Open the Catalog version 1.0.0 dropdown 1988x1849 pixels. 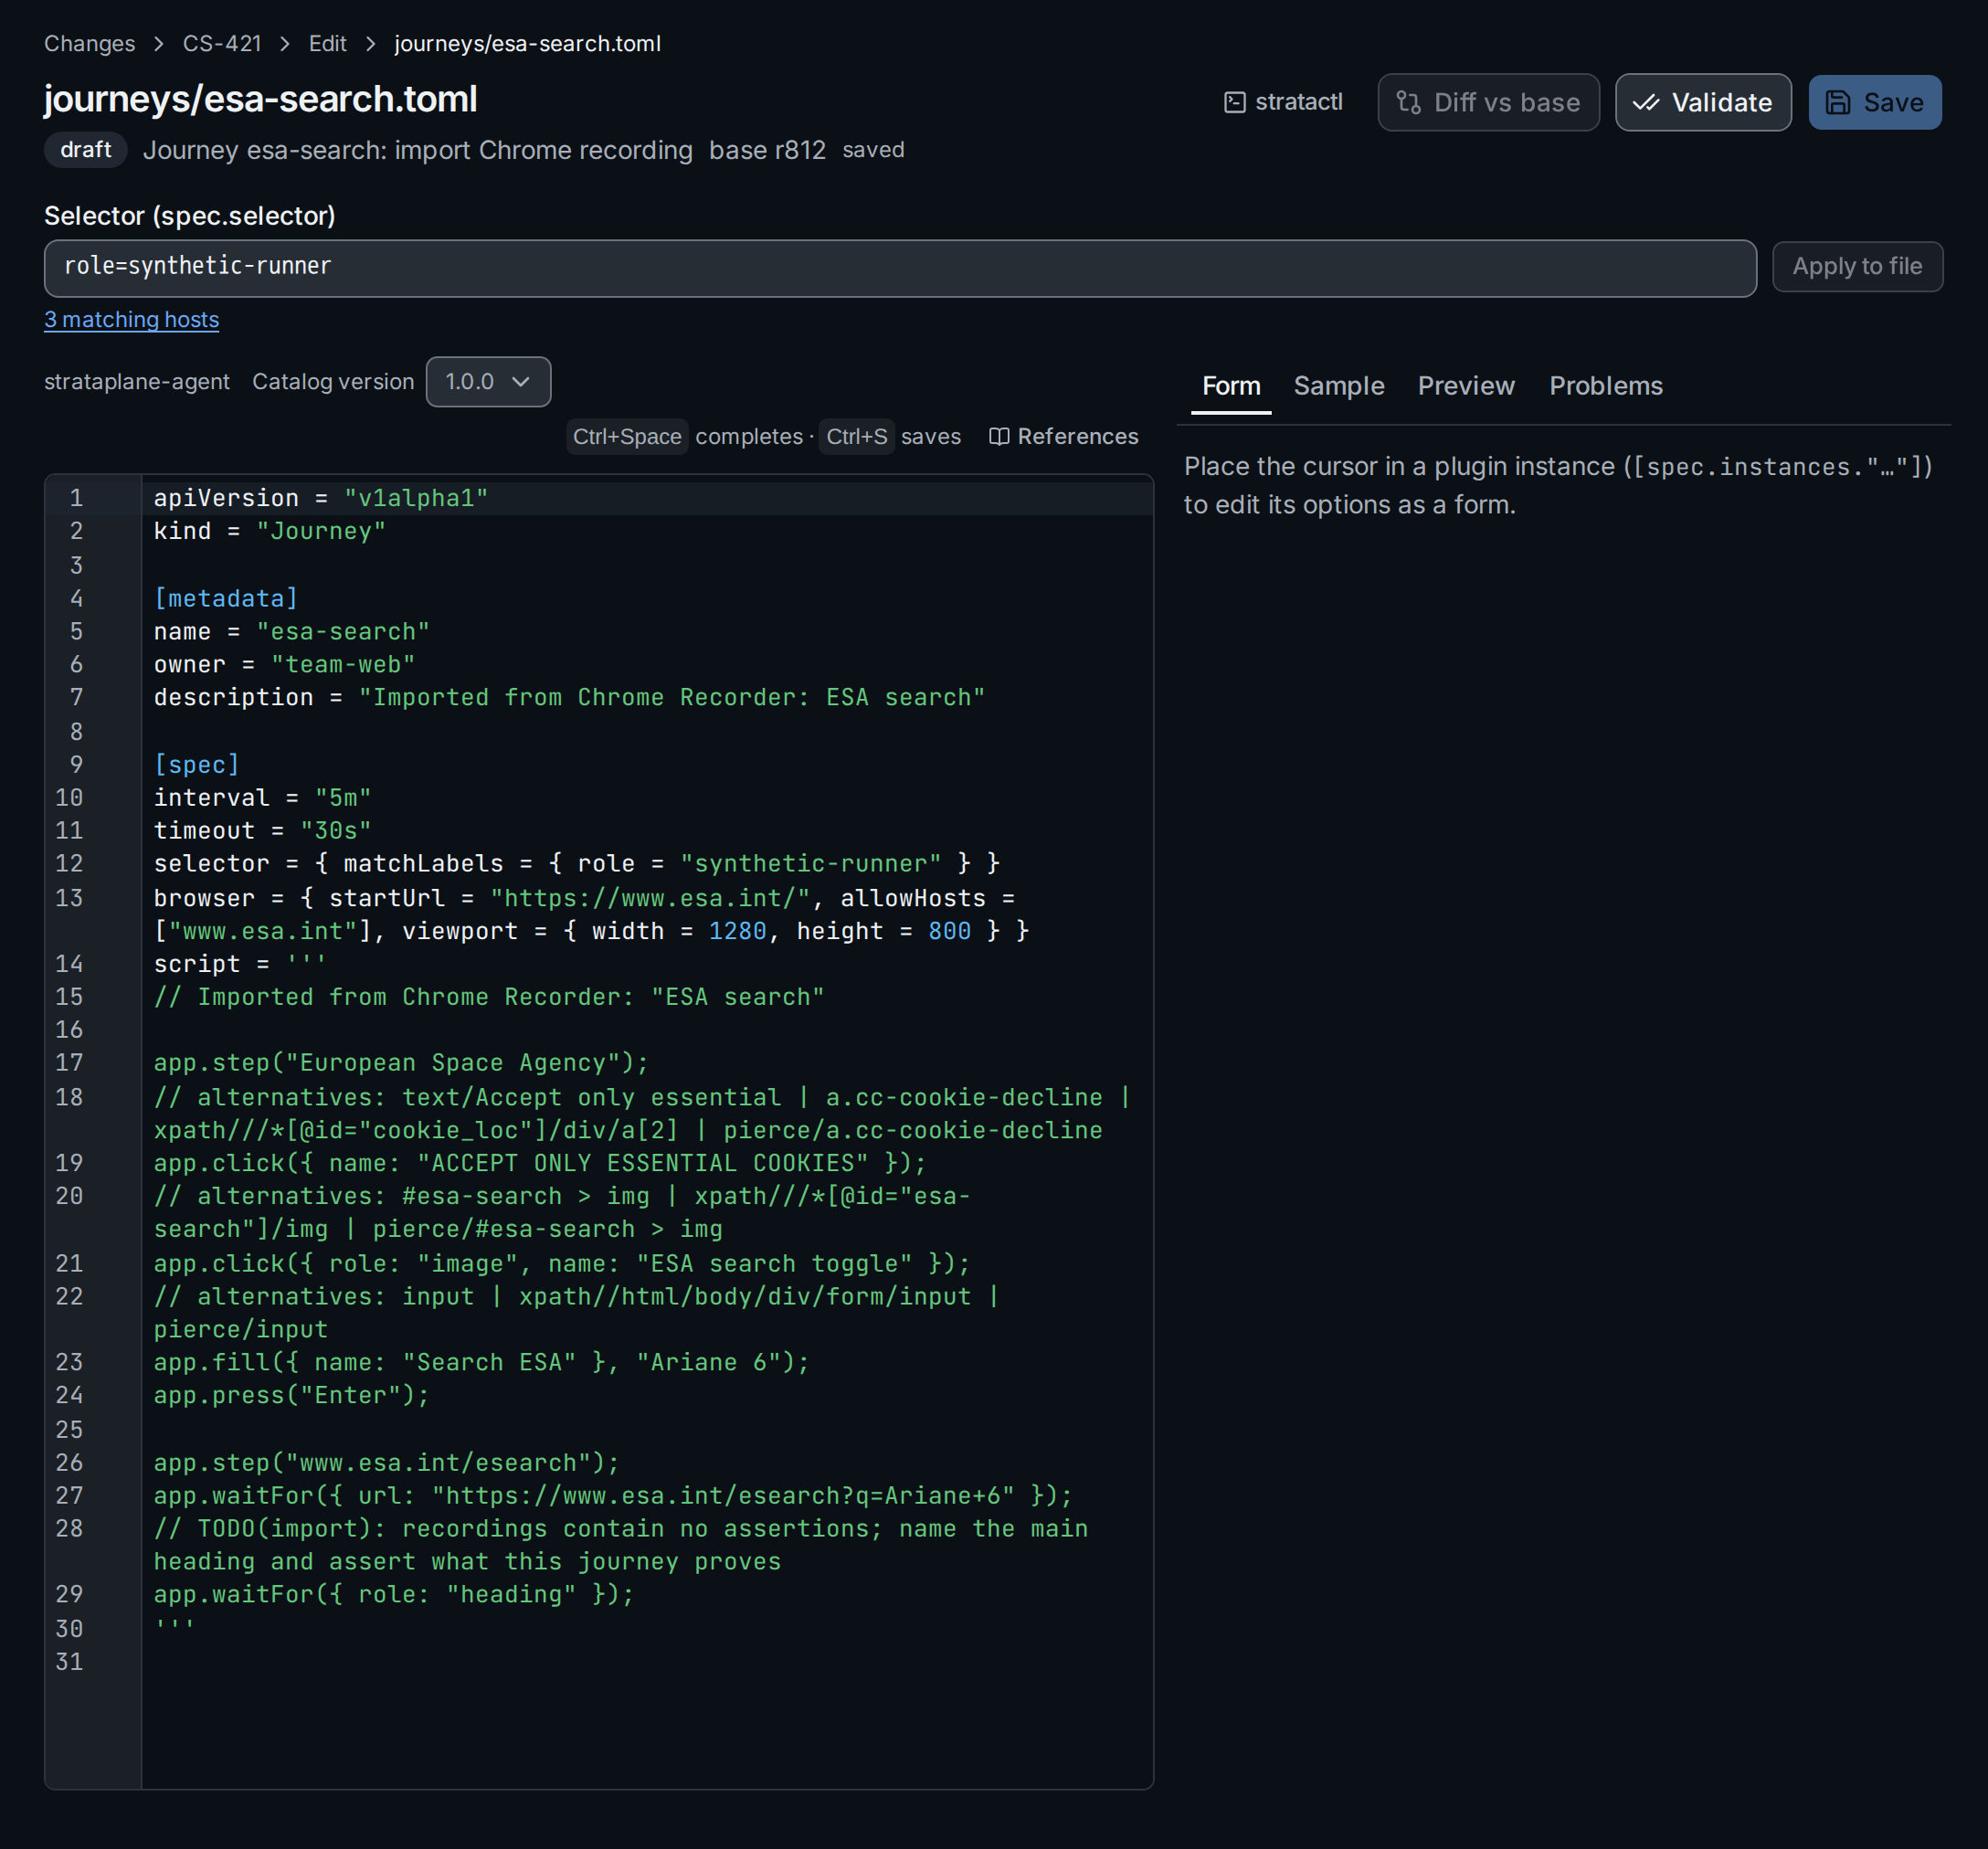coord(488,382)
